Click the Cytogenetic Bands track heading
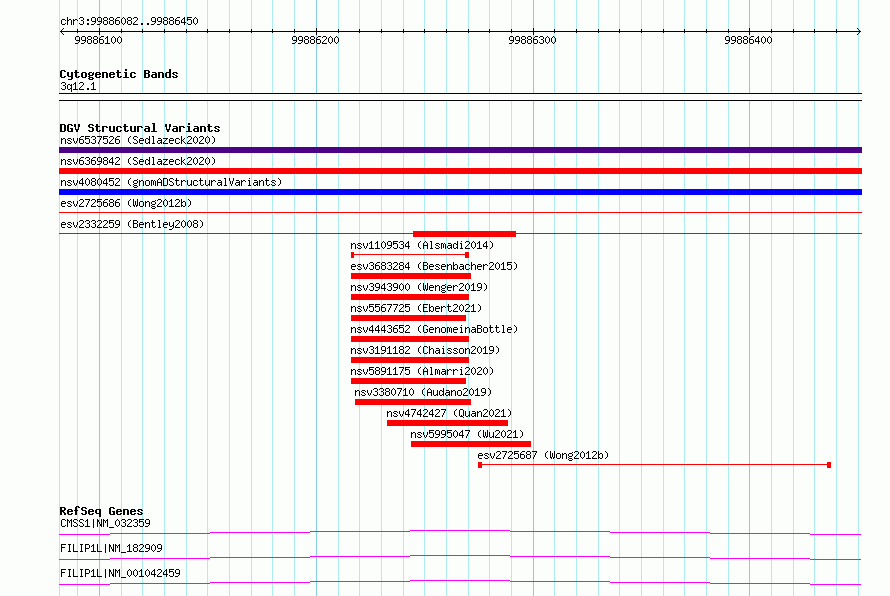The image size is (890, 596). (119, 74)
